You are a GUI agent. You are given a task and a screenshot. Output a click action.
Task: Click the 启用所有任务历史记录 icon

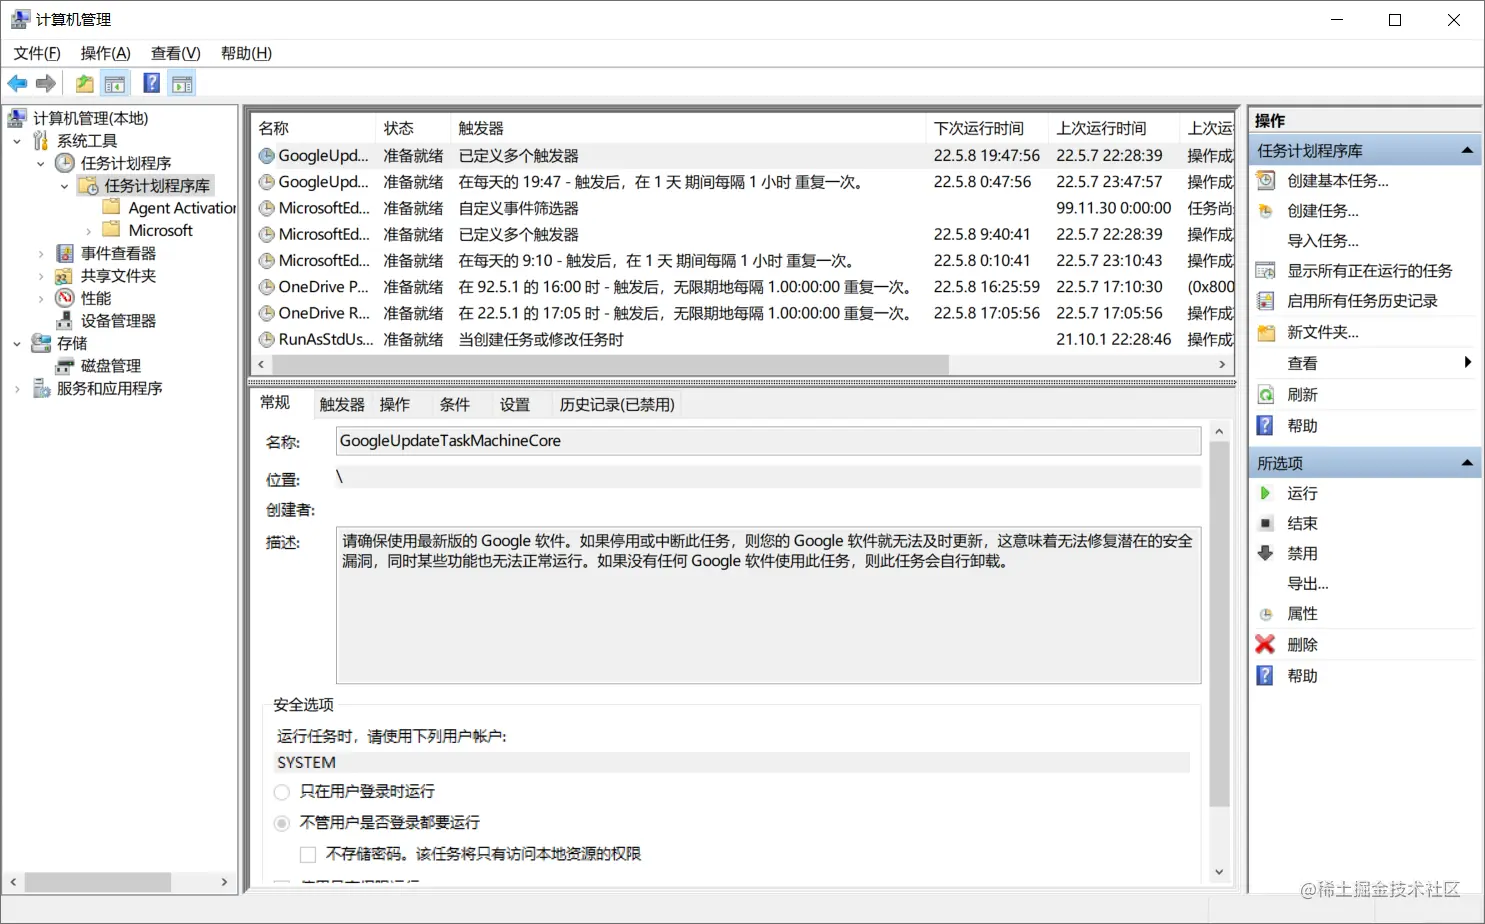1266,301
